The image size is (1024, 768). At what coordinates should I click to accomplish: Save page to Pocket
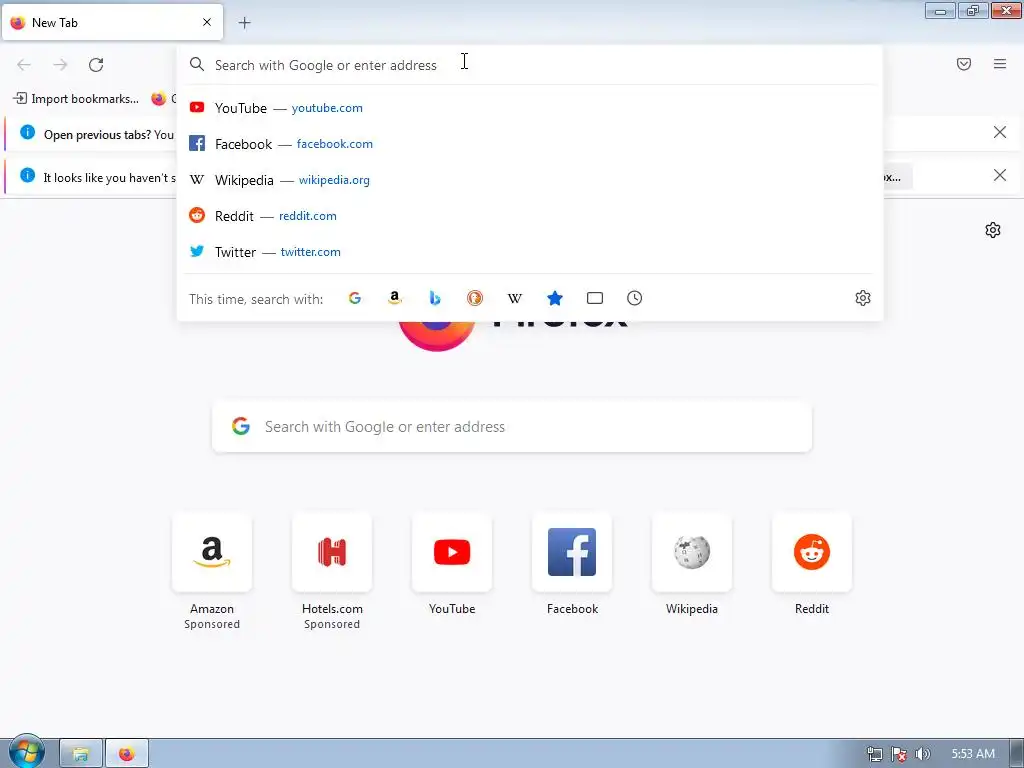(964, 64)
